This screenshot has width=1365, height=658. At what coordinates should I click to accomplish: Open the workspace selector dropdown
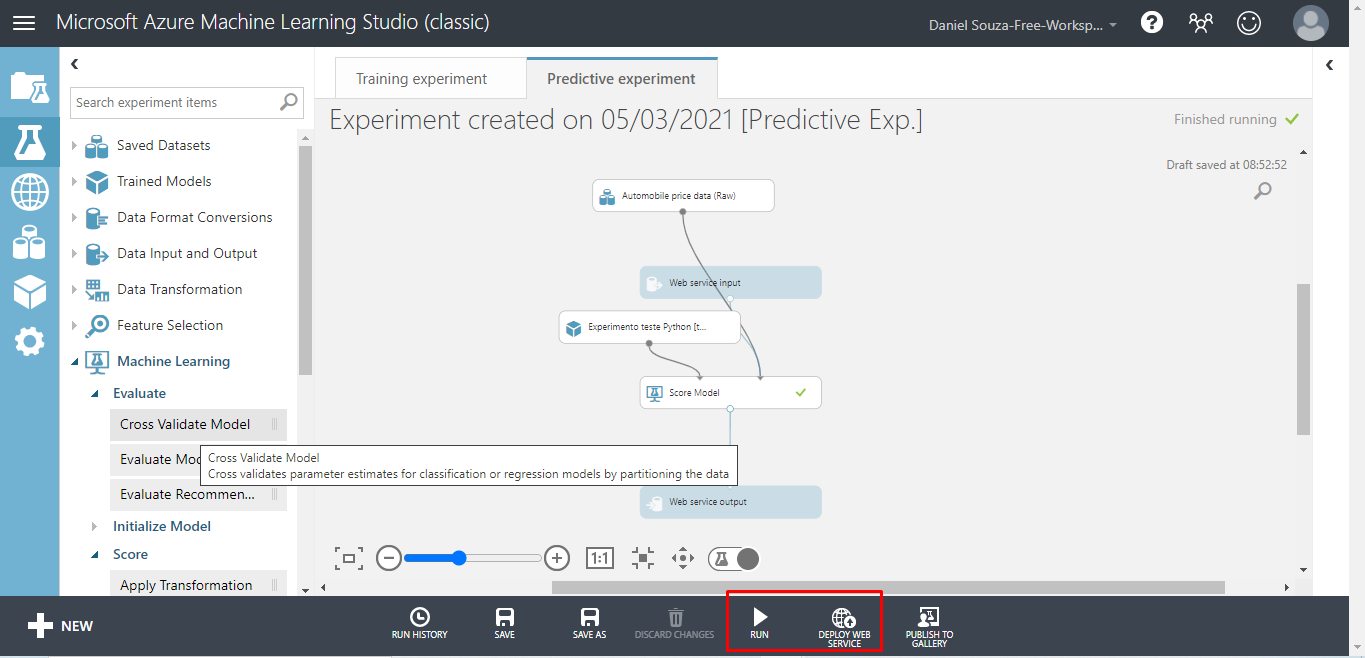(x=1023, y=23)
